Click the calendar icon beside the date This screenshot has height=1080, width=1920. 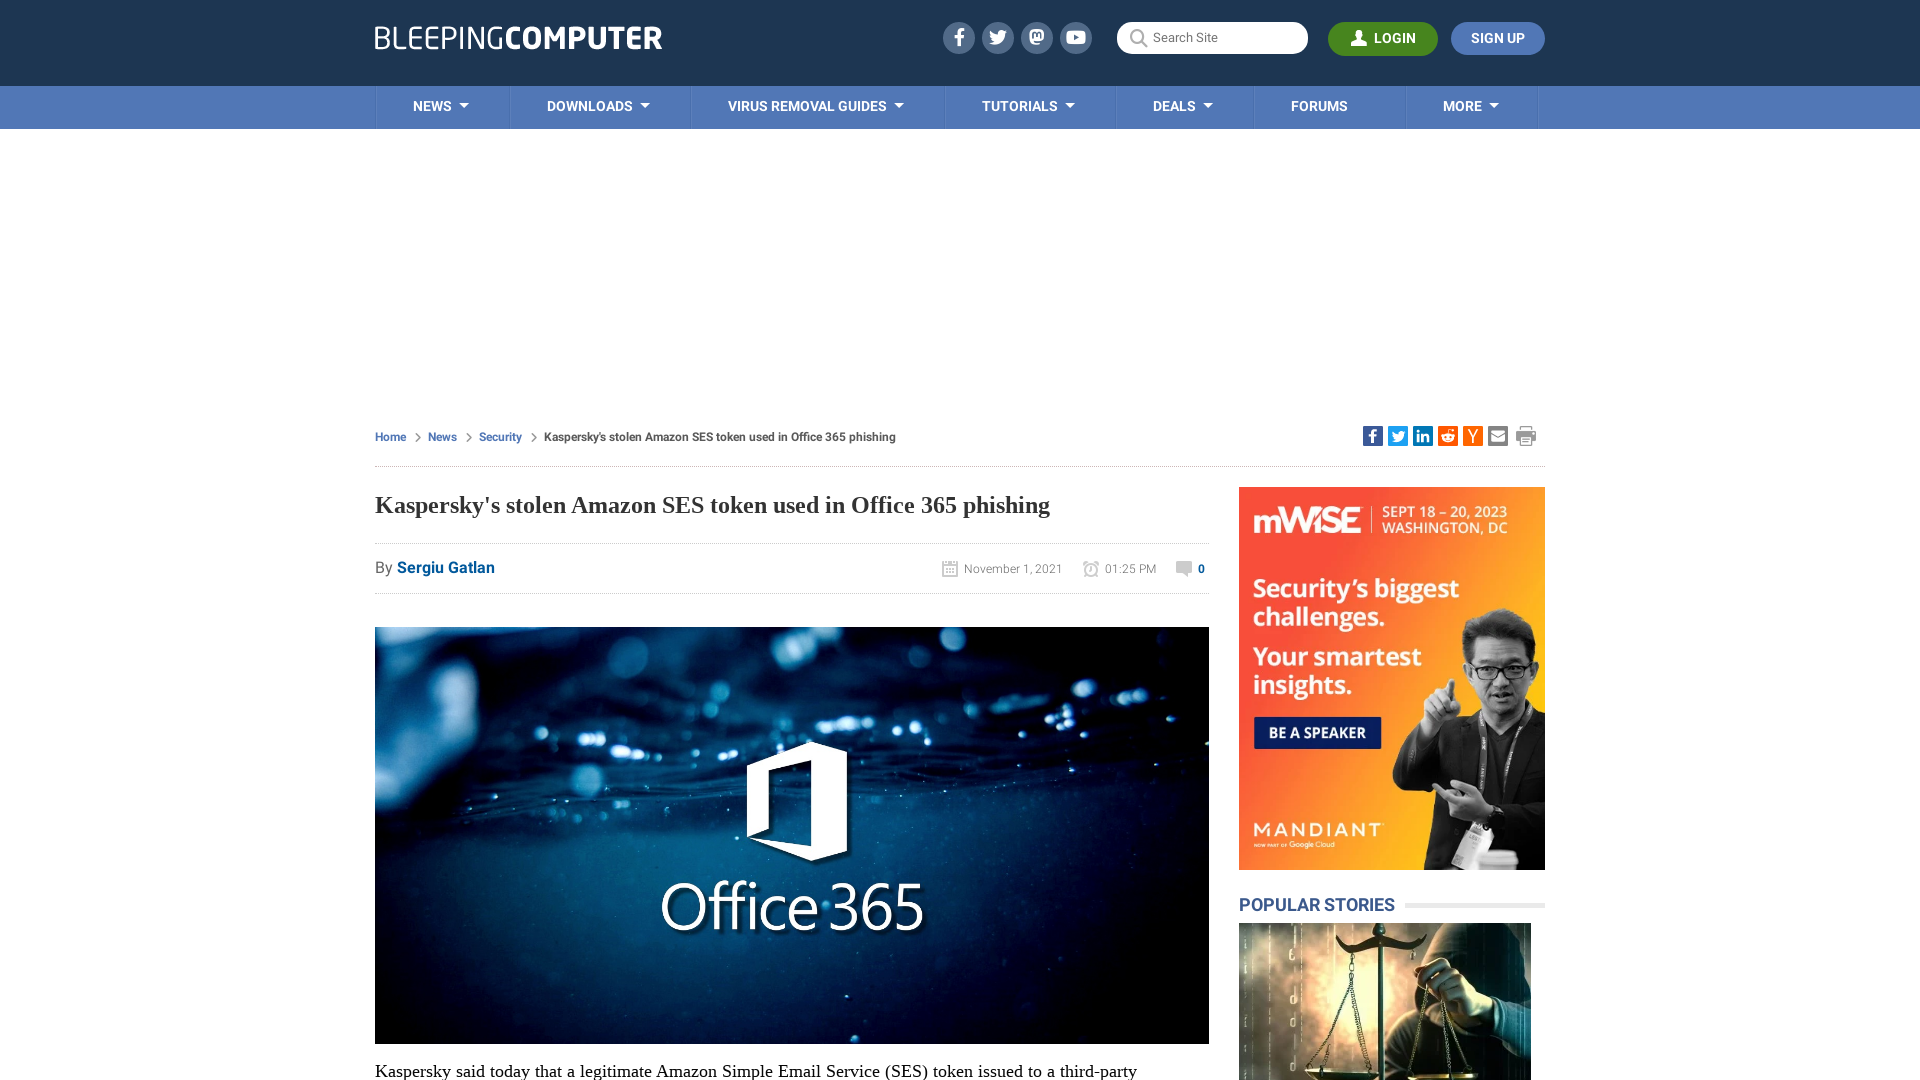949,568
